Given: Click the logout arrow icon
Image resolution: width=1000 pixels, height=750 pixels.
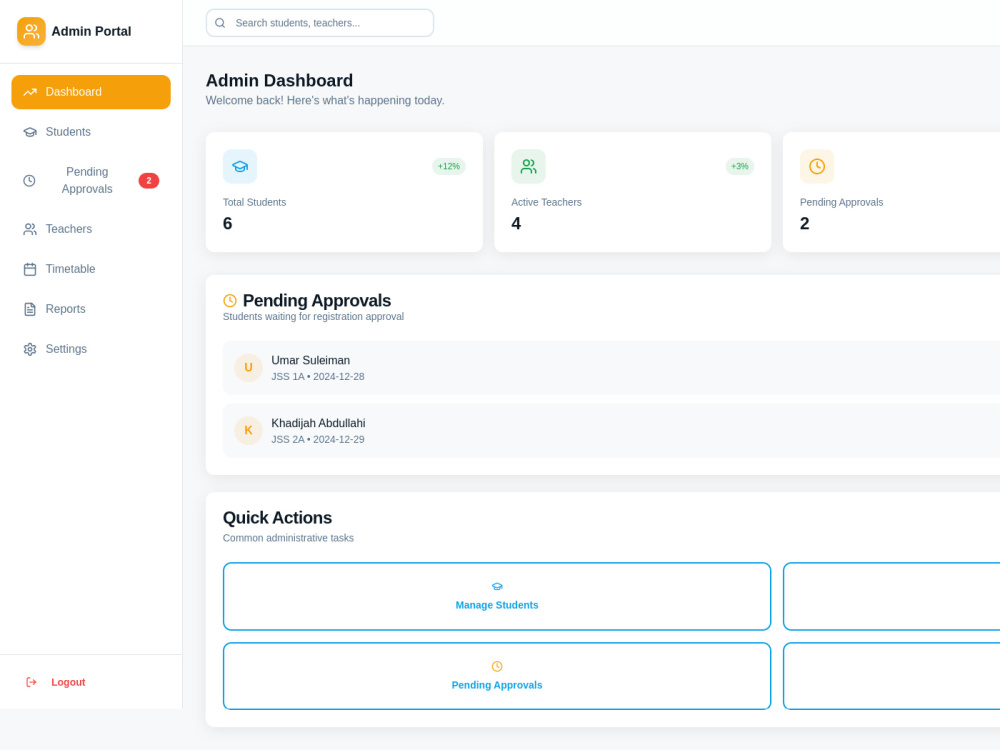Looking at the screenshot, I should tap(31, 682).
